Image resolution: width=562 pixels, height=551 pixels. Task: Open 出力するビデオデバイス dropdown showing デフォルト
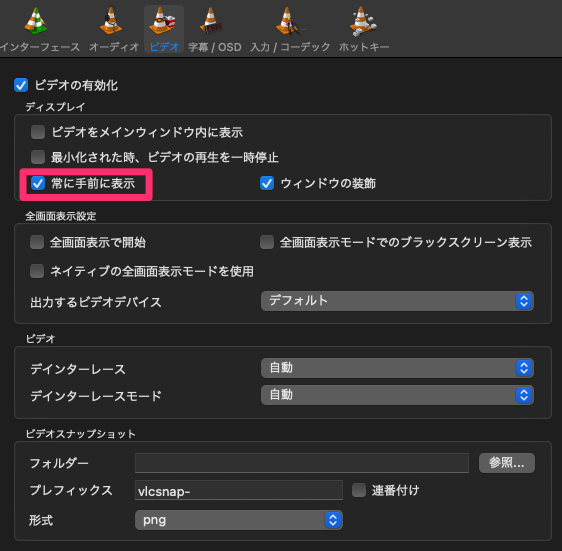(x=397, y=301)
